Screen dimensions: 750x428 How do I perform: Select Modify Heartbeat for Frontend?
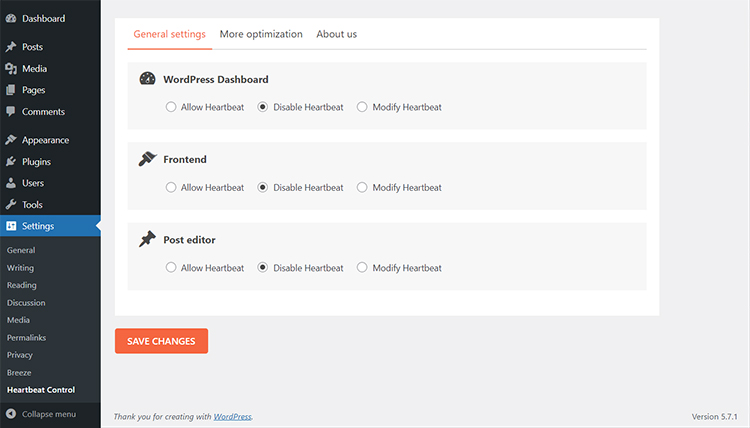[362, 187]
